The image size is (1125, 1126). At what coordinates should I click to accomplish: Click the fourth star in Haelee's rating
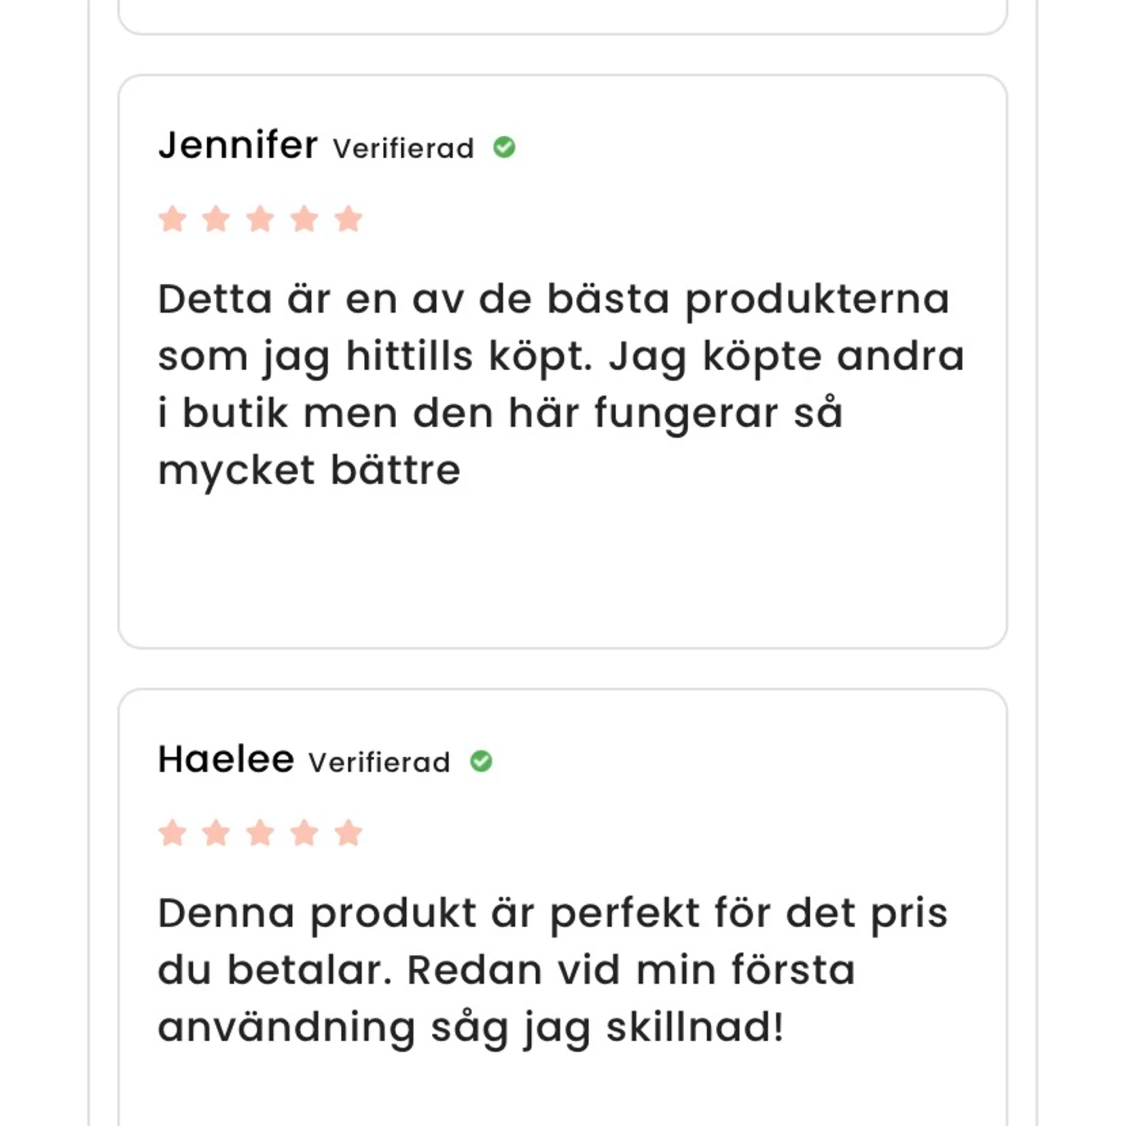304,833
